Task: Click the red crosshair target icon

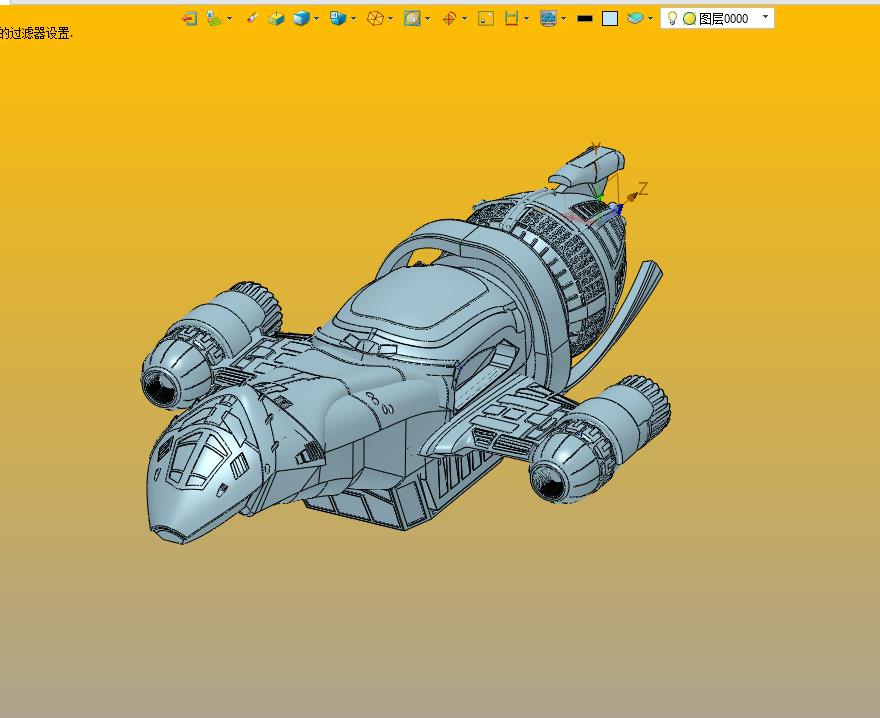Action: pyautogui.click(x=449, y=19)
